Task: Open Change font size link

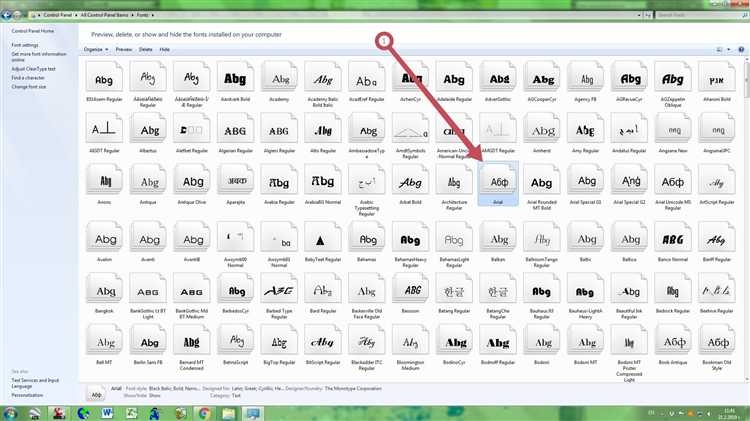Action: (29, 87)
